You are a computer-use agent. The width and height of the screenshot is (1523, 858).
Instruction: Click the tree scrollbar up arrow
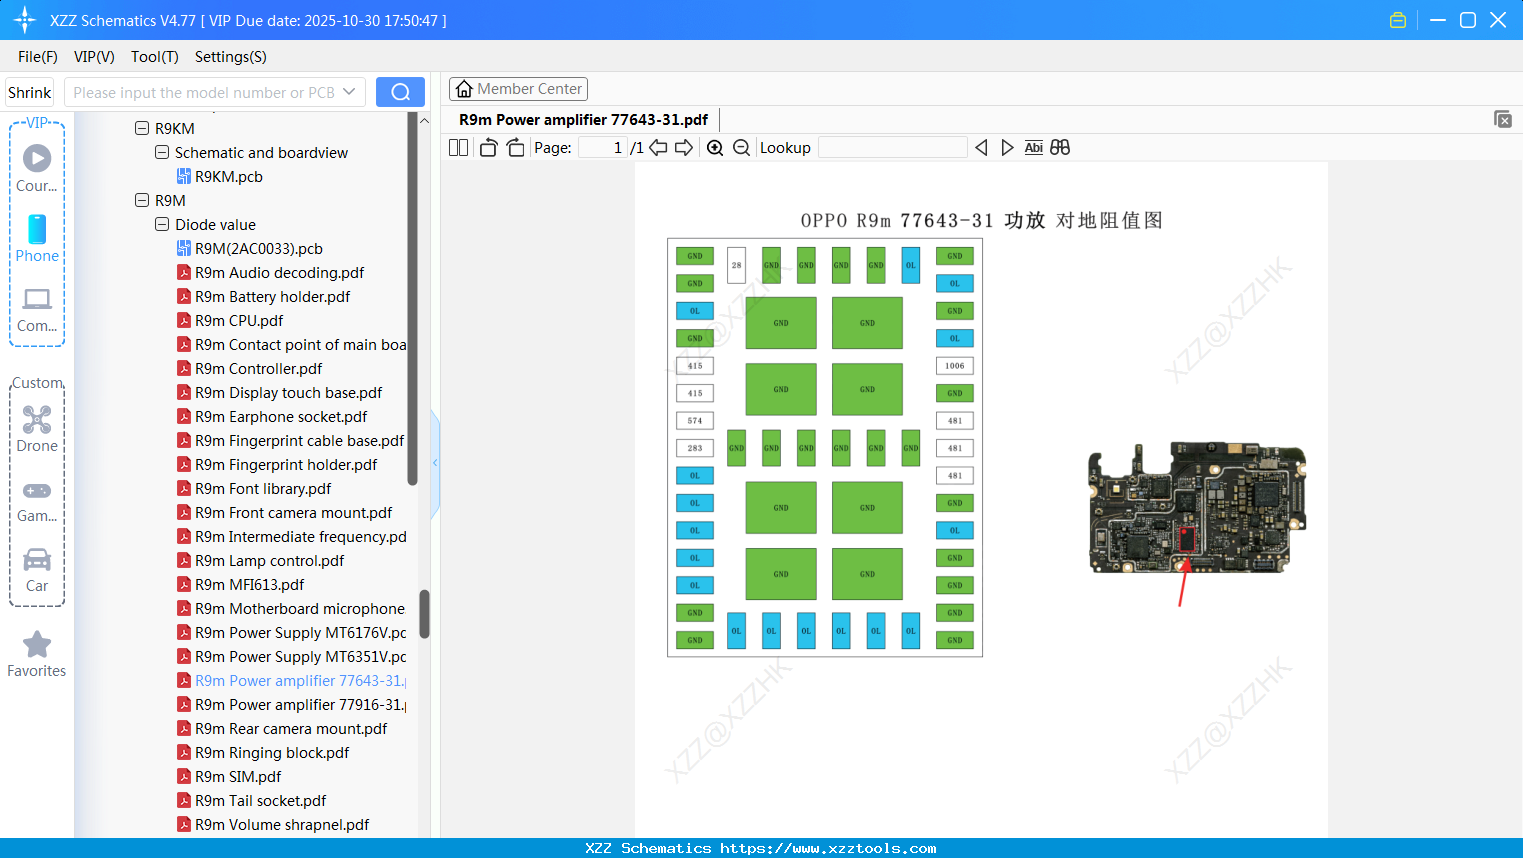tap(424, 121)
